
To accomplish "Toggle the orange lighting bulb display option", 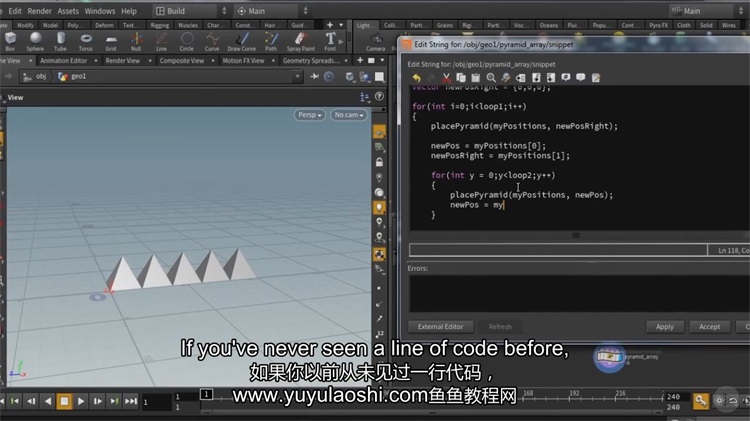I will coord(379,207).
